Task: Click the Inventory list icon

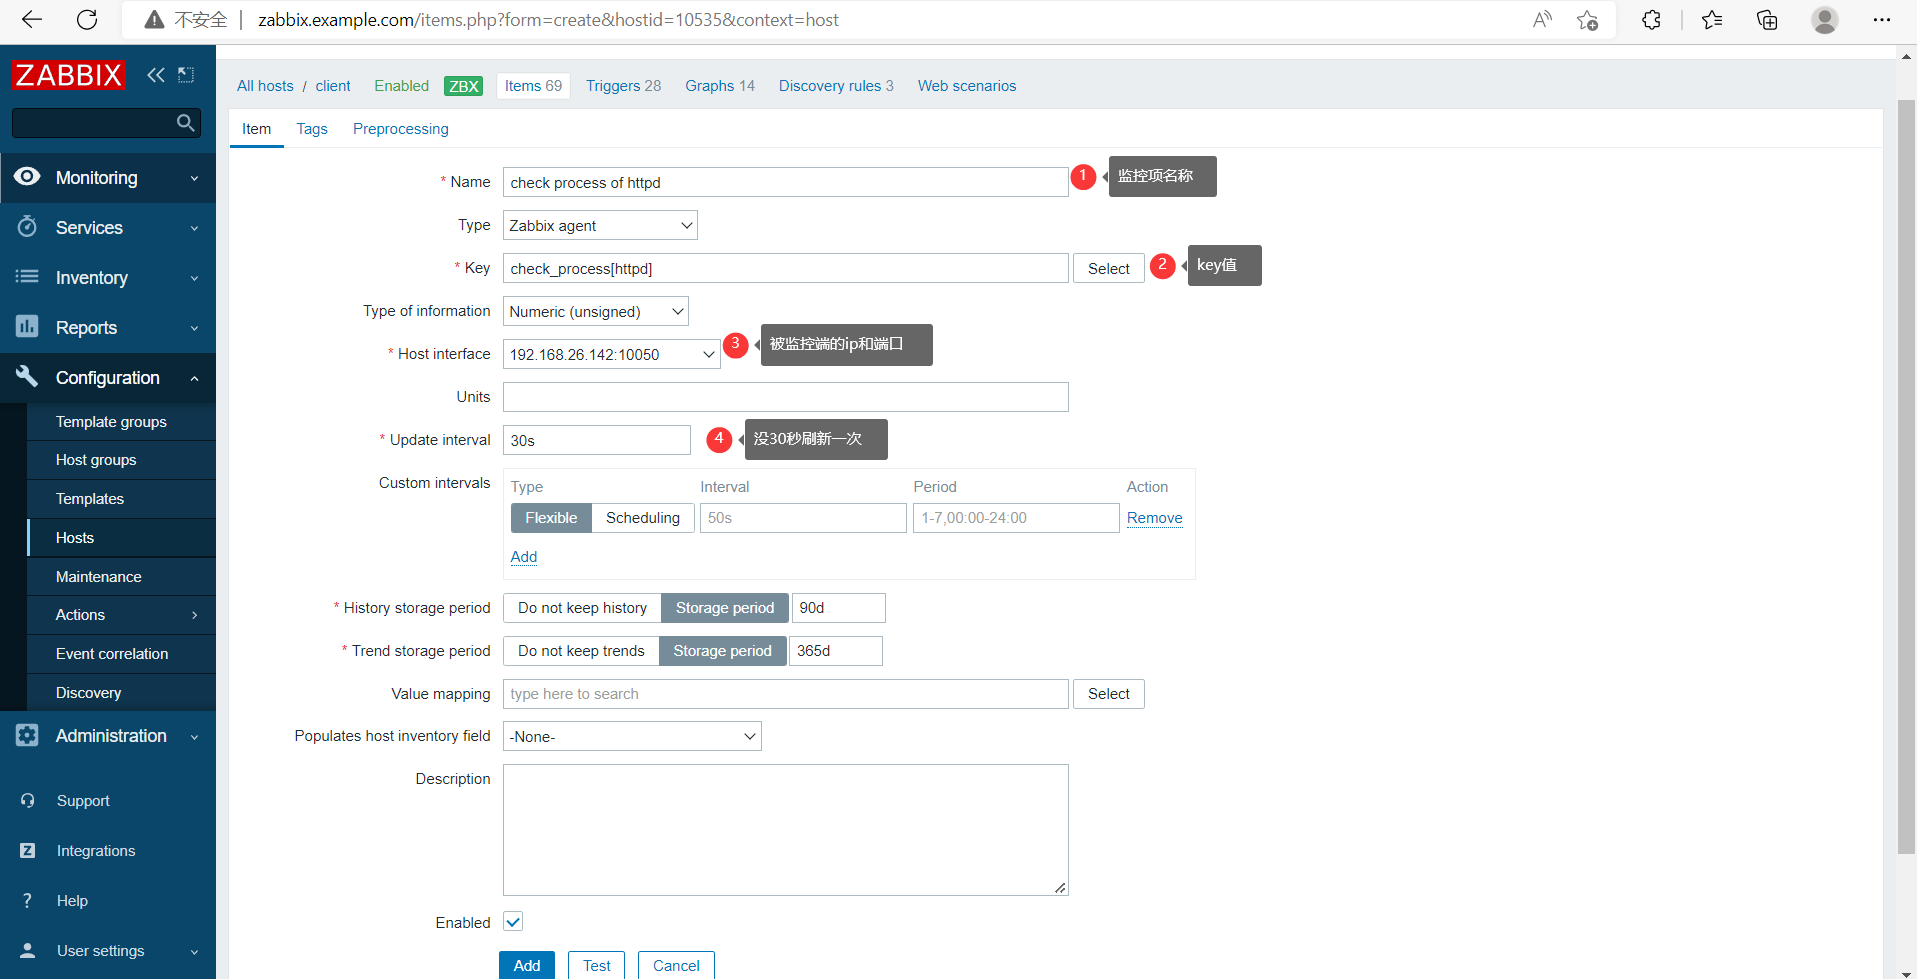Action: (27, 277)
